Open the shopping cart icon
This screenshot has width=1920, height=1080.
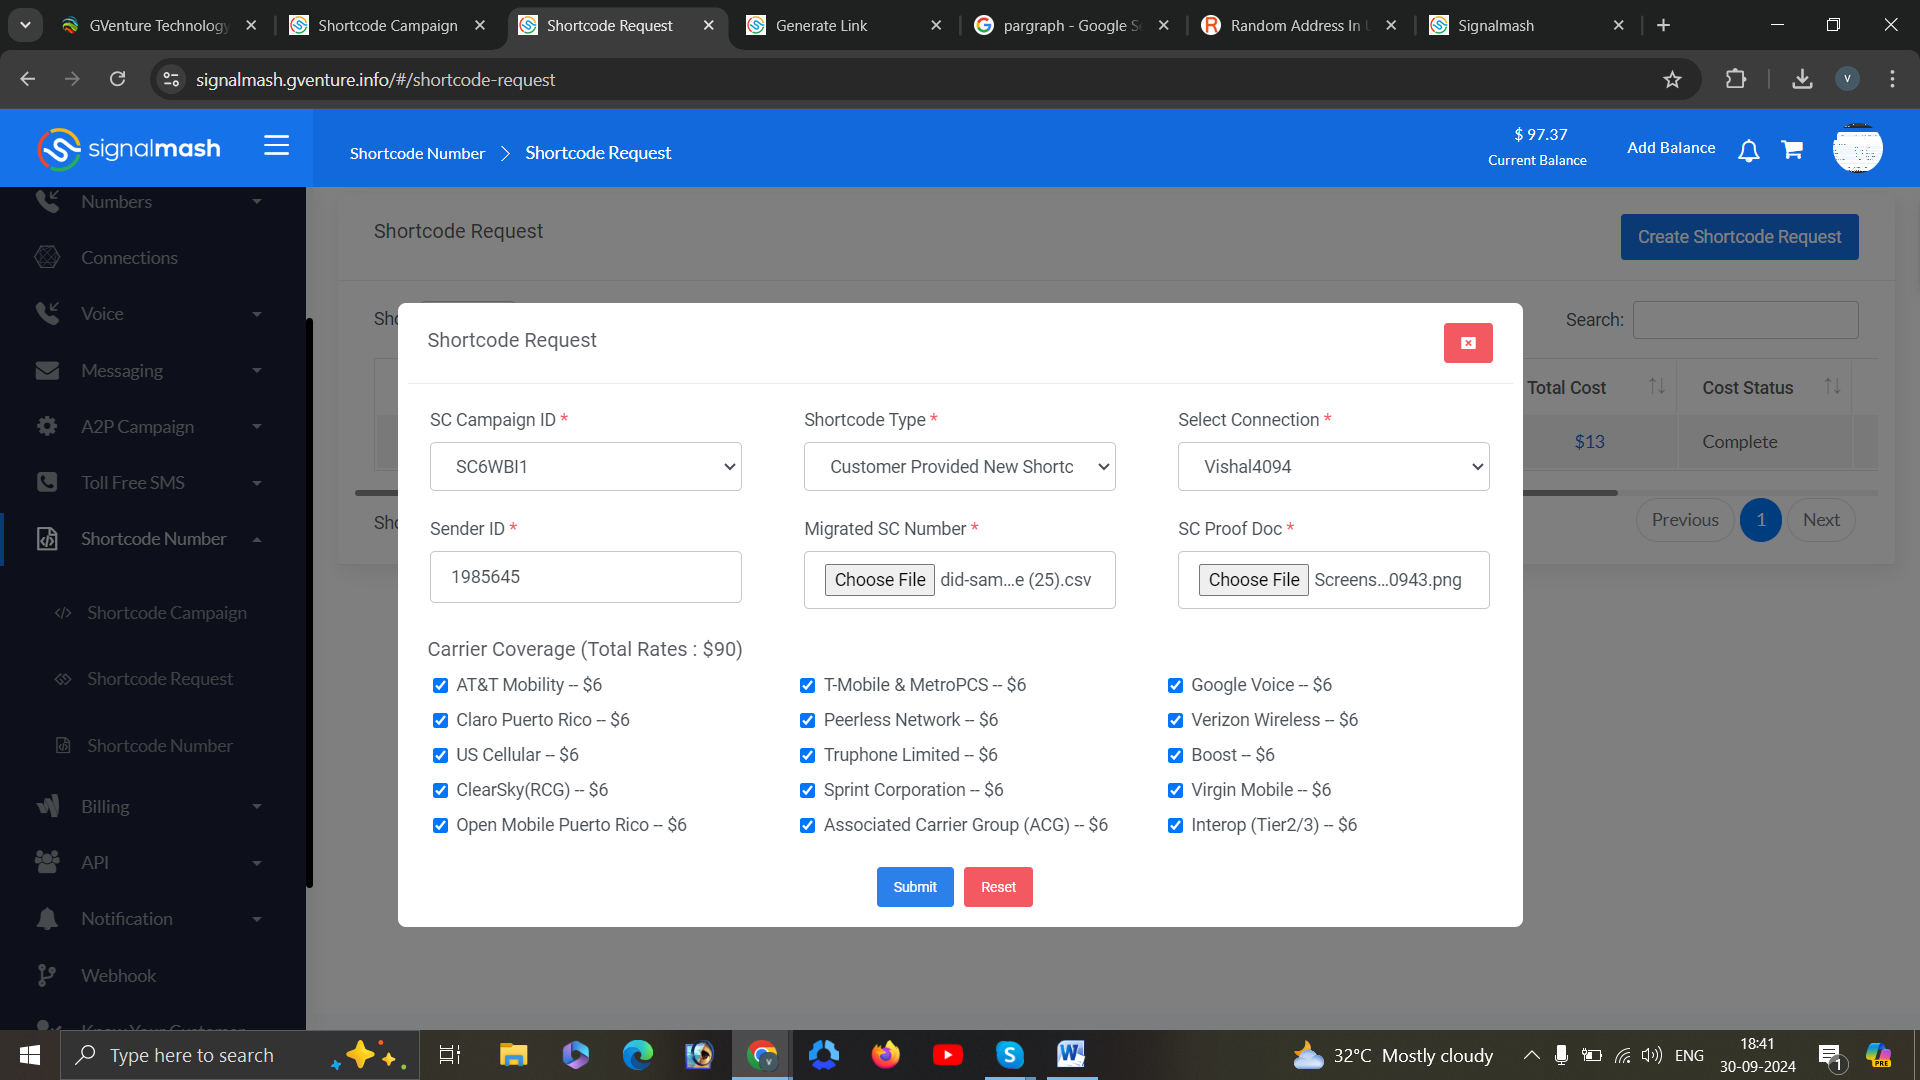1792,150
